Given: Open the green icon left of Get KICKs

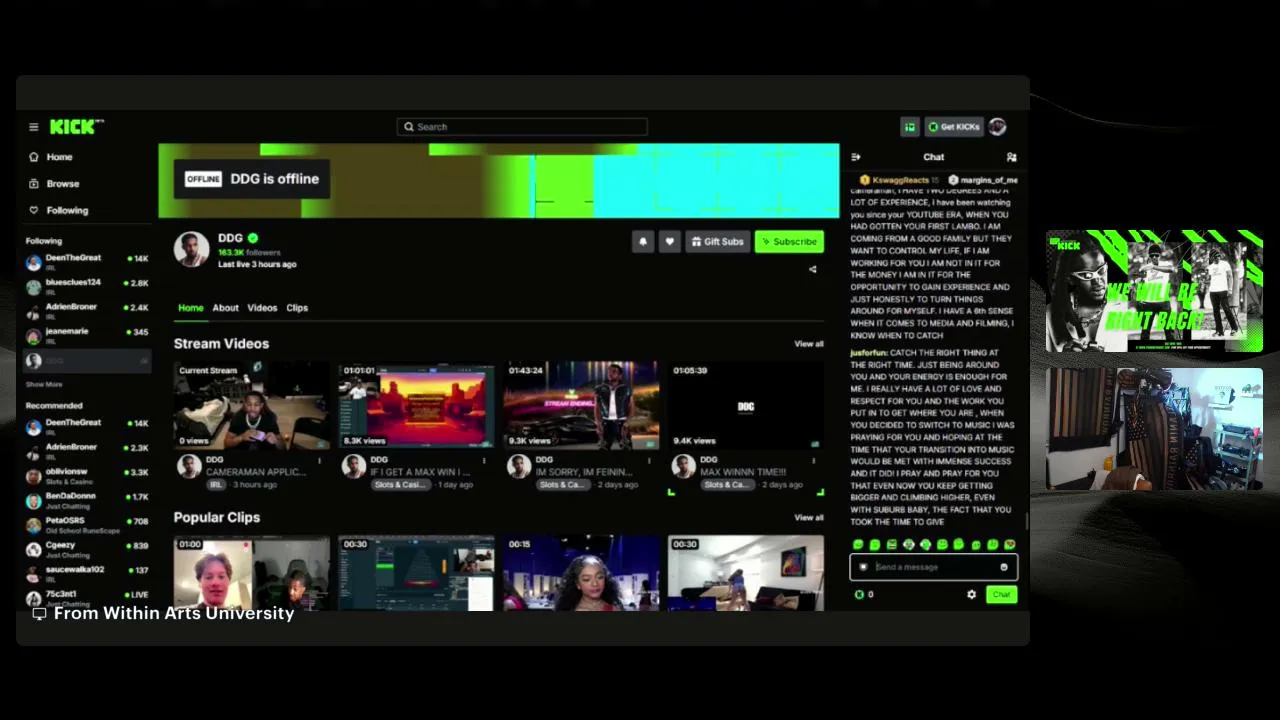Looking at the screenshot, I should [910, 127].
